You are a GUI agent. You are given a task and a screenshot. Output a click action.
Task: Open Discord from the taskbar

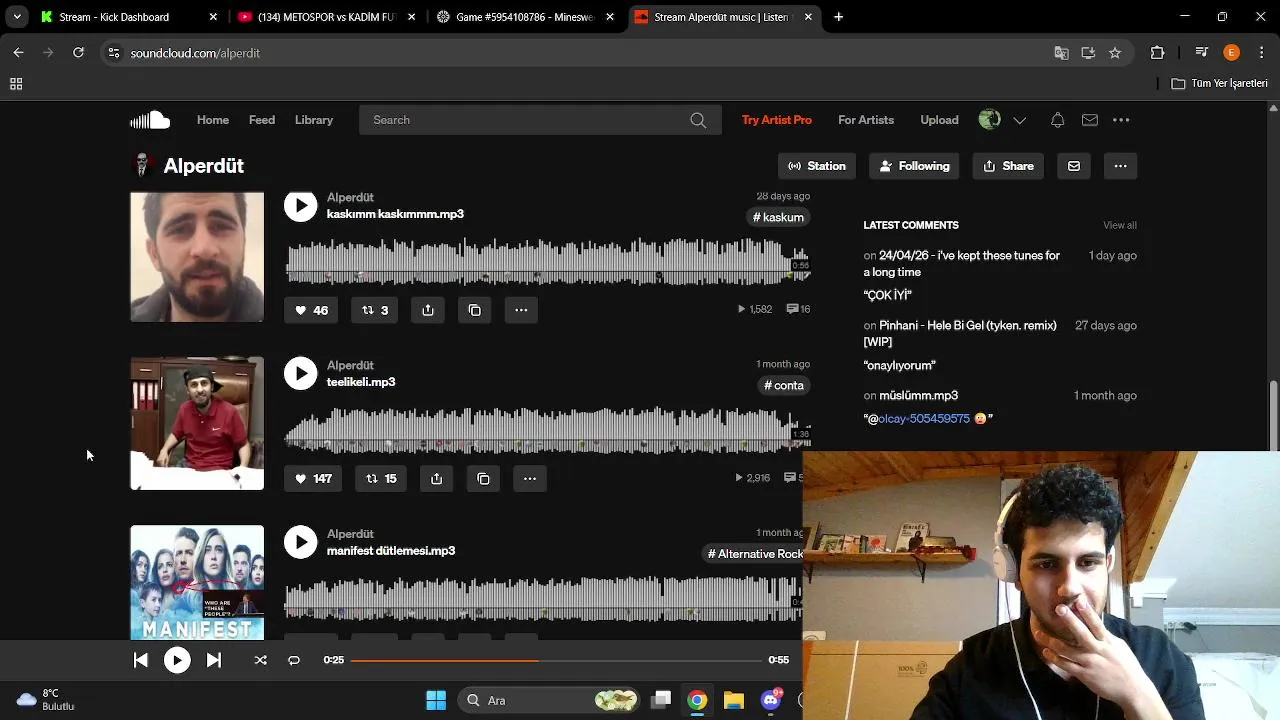coord(771,700)
